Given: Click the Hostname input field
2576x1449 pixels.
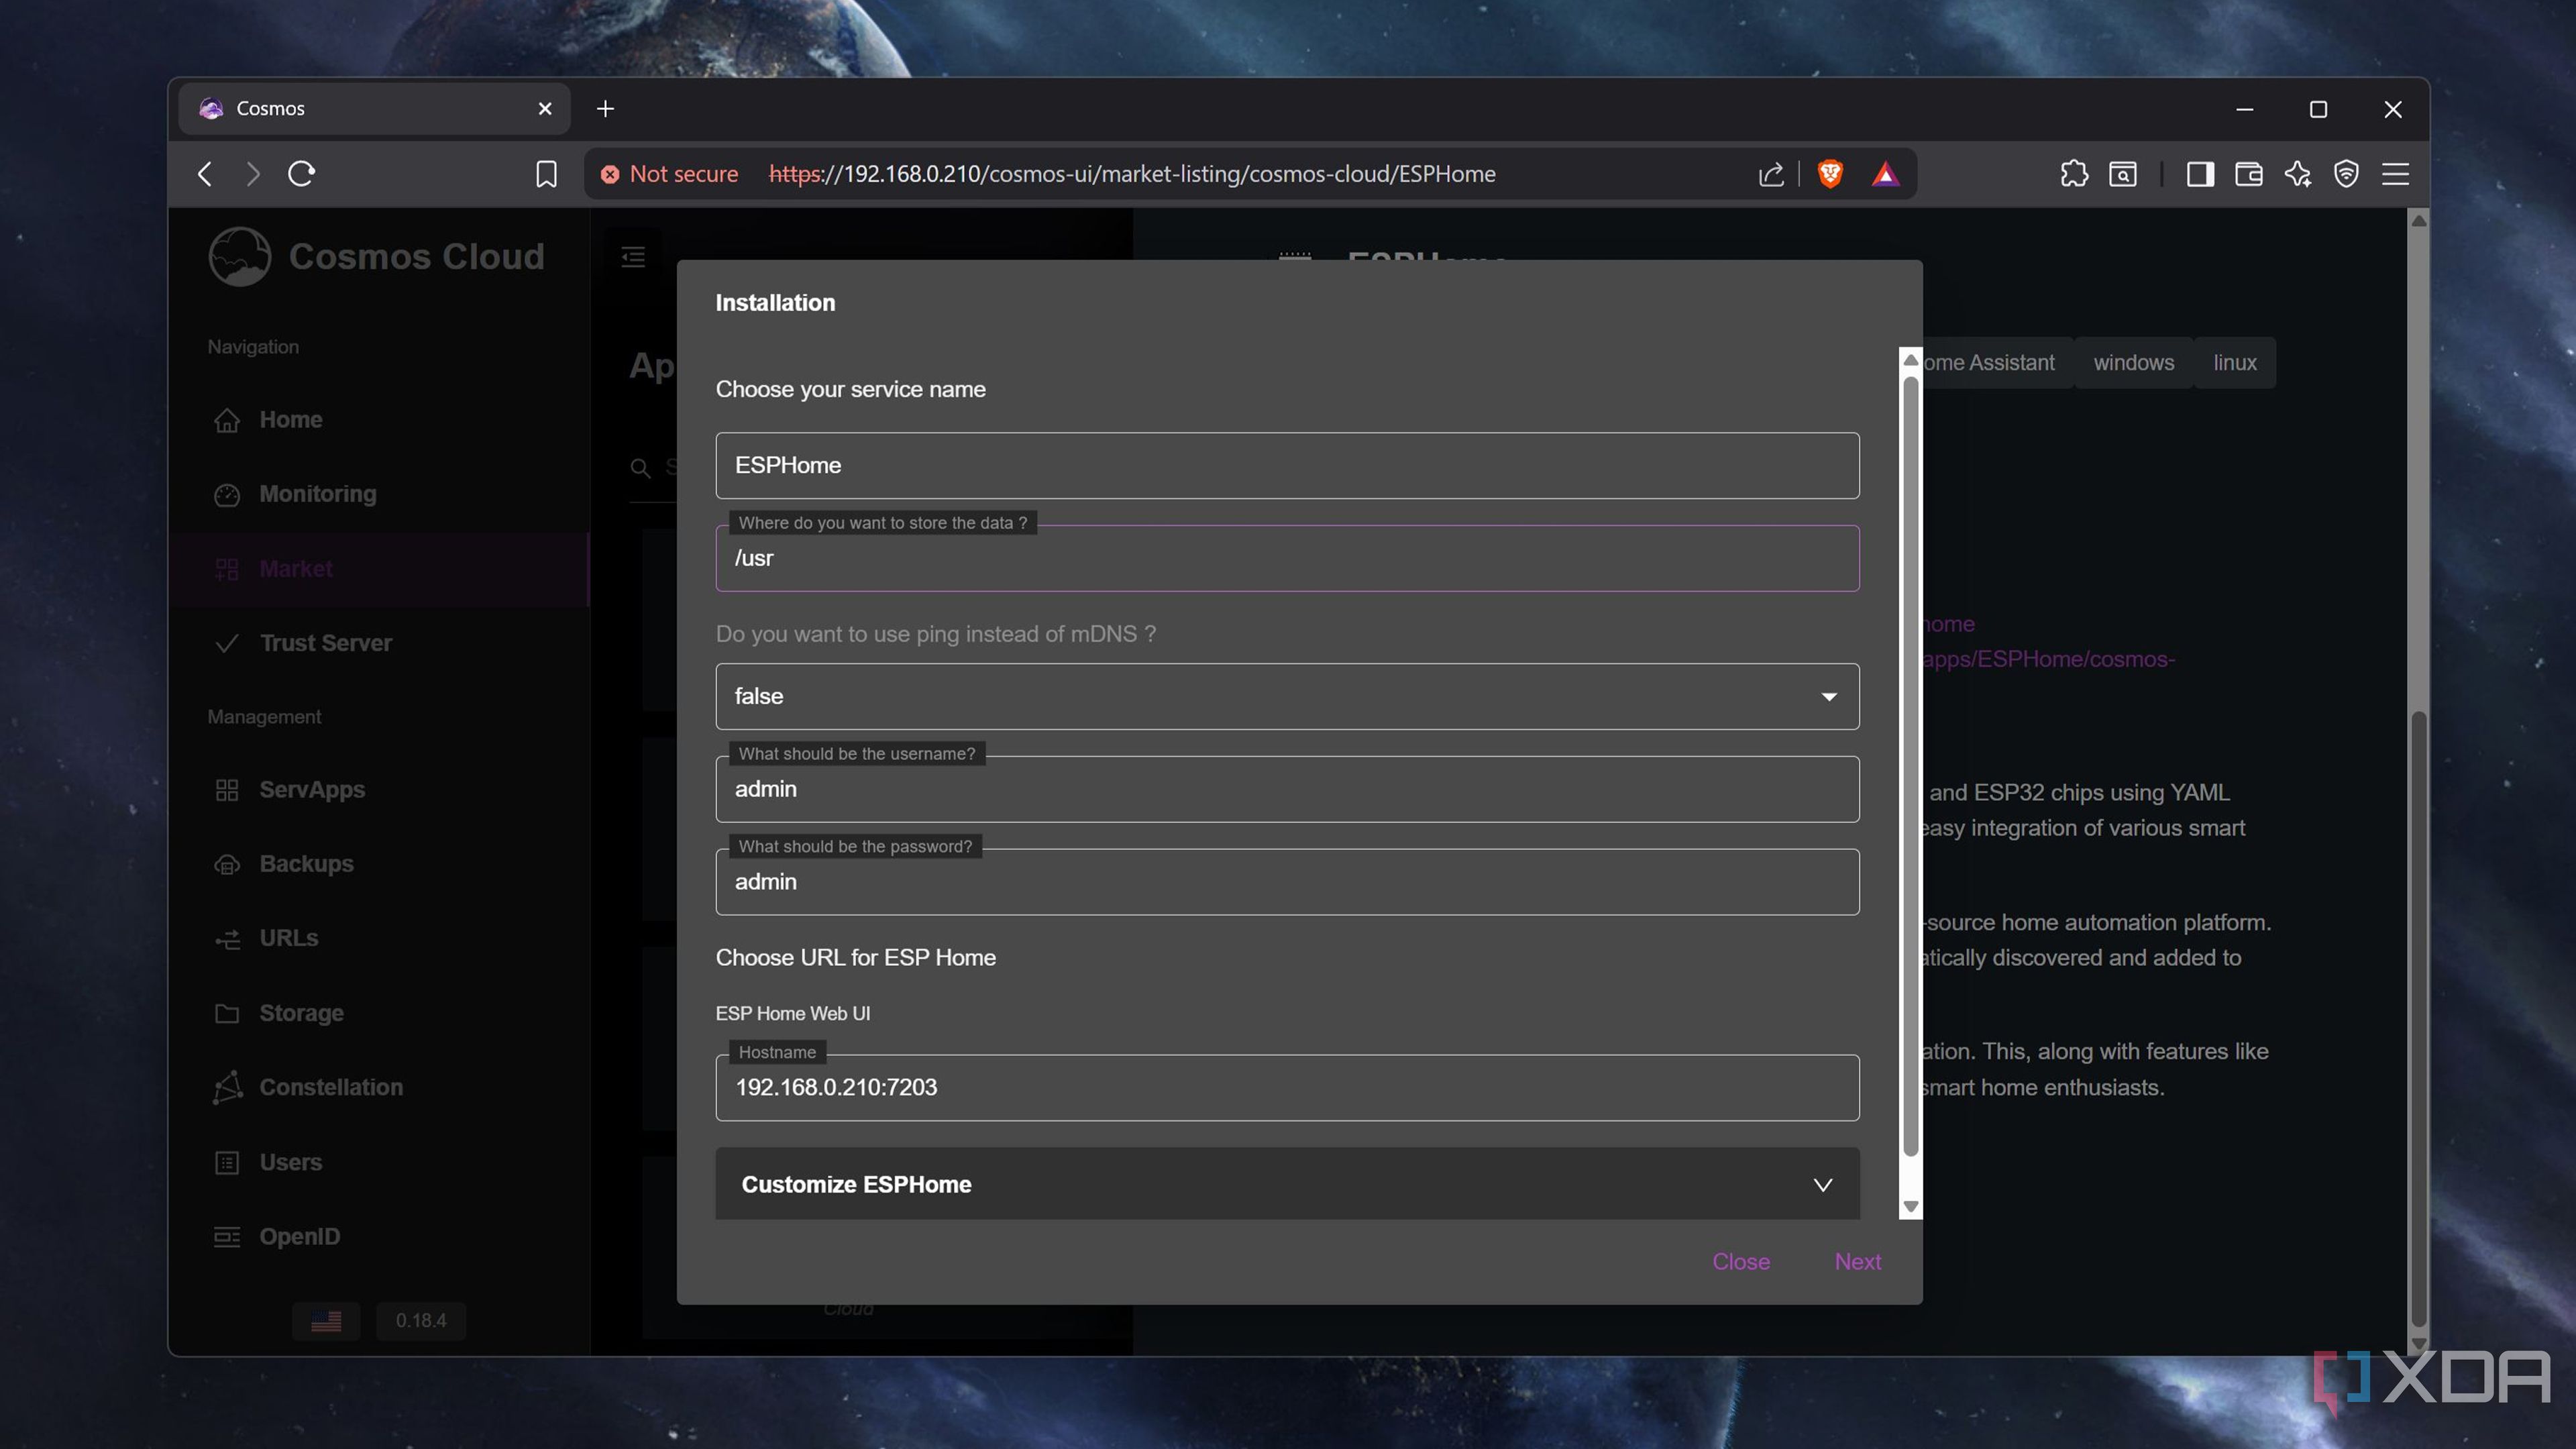Looking at the screenshot, I should (1287, 1087).
